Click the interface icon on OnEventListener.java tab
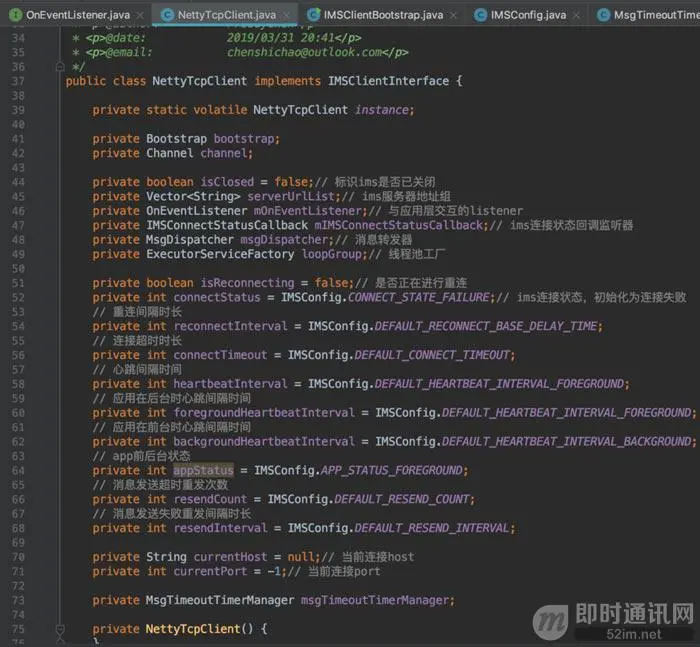 (x=15, y=15)
